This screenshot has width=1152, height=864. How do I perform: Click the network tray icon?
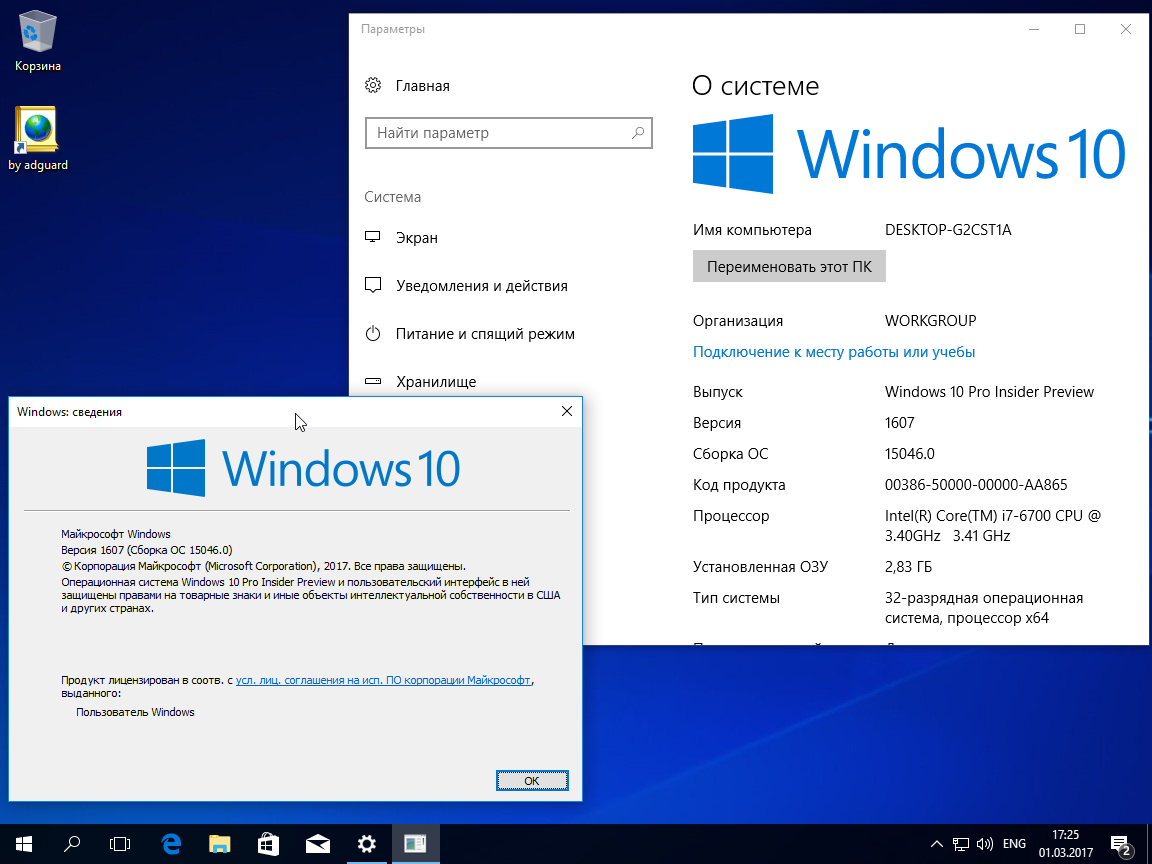[x=961, y=844]
